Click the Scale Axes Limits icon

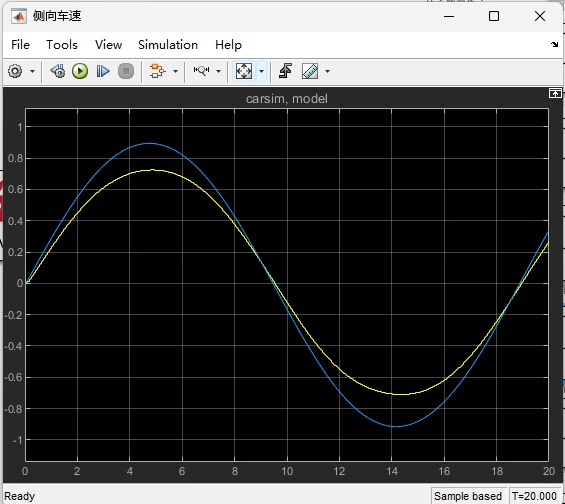coord(244,71)
